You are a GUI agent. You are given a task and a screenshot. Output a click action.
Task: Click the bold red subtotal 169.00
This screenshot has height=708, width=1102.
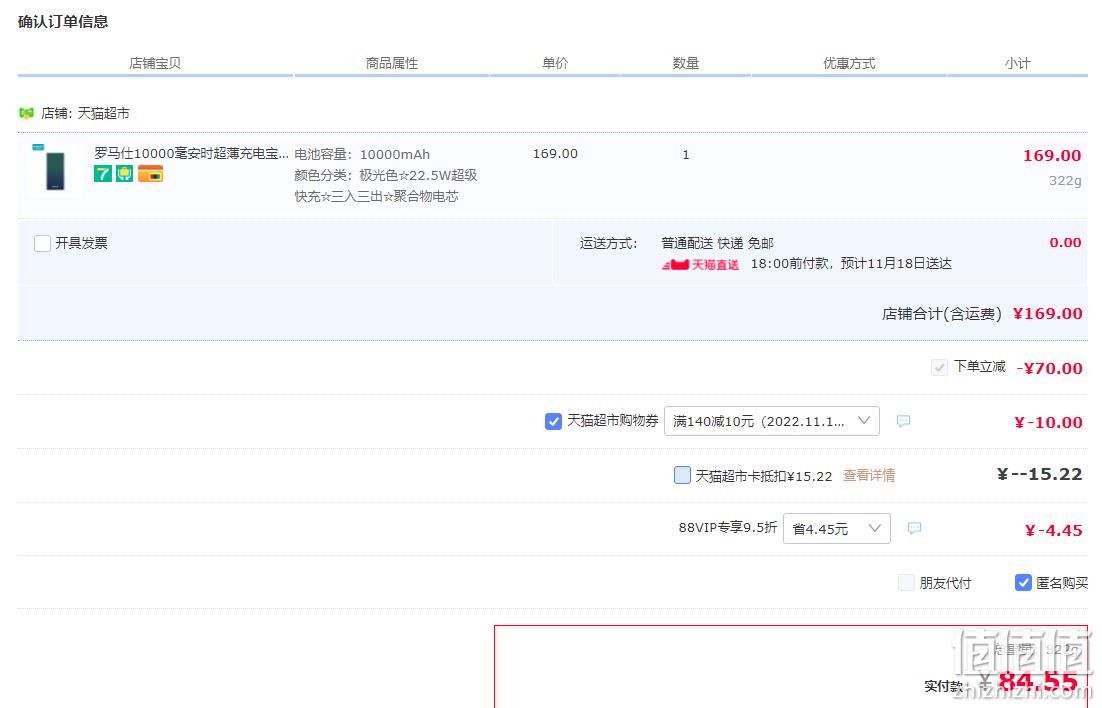tap(1052, 155)
